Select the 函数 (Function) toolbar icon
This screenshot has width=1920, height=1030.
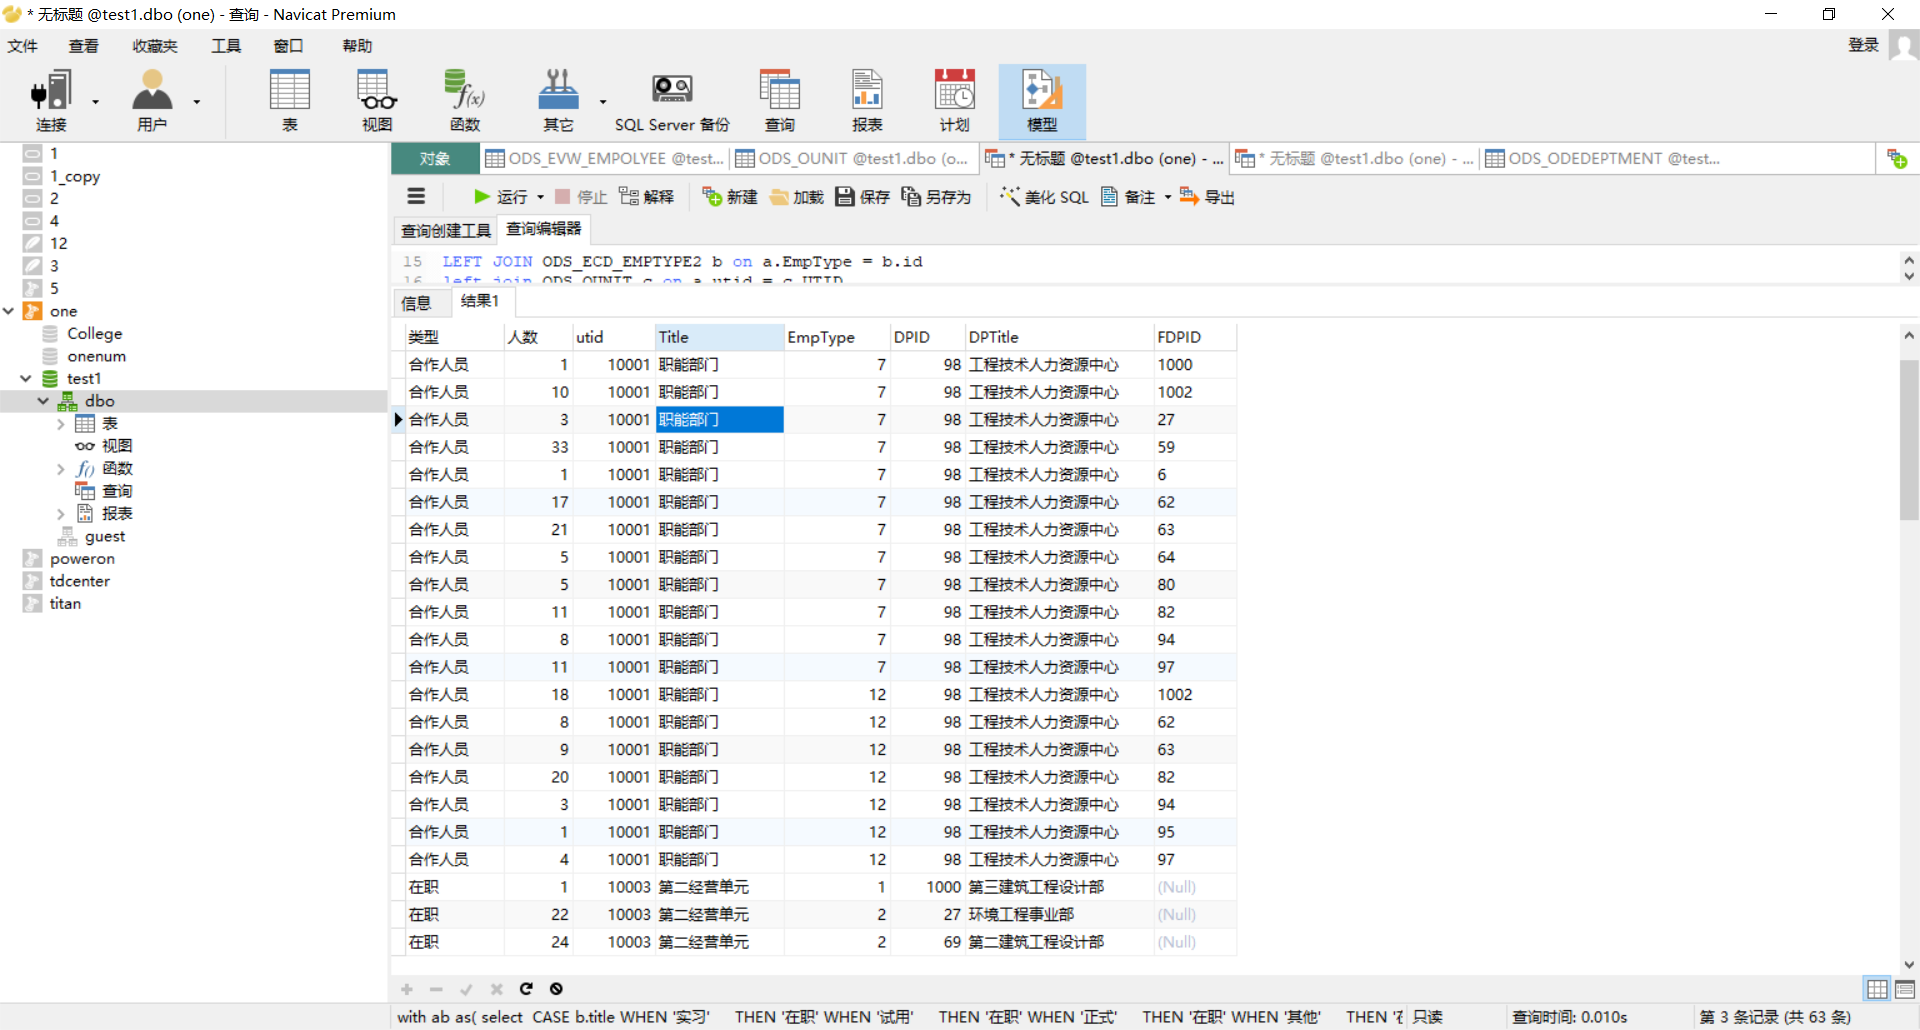point(465,101)
